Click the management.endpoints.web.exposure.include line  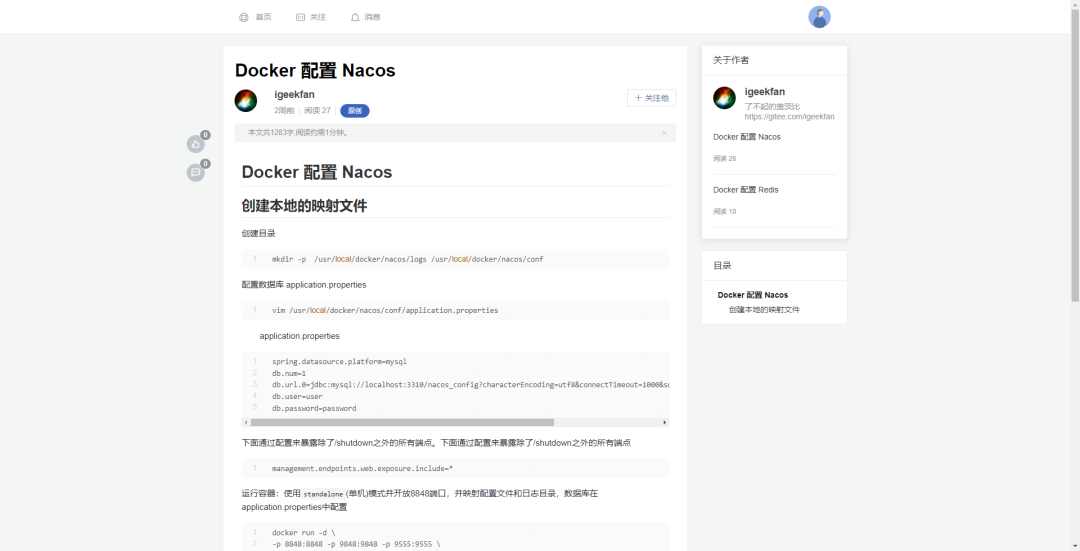[x=362, y=468]
